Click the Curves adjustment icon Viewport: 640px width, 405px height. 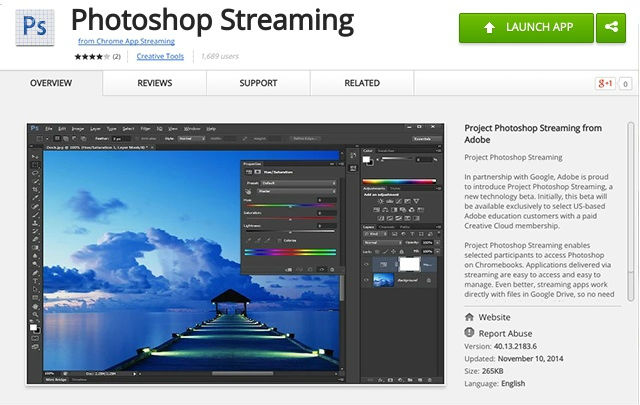pos(398,201)
